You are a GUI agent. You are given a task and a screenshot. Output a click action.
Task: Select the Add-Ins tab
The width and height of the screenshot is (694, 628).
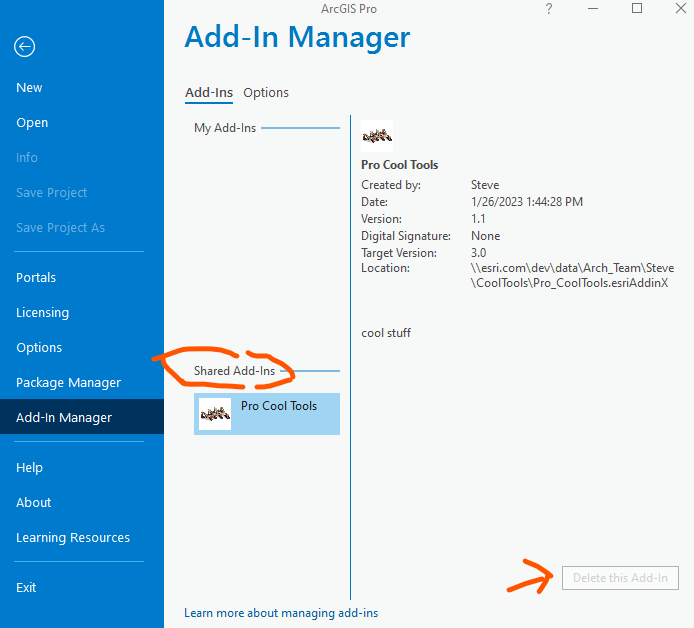click(209, 92)
